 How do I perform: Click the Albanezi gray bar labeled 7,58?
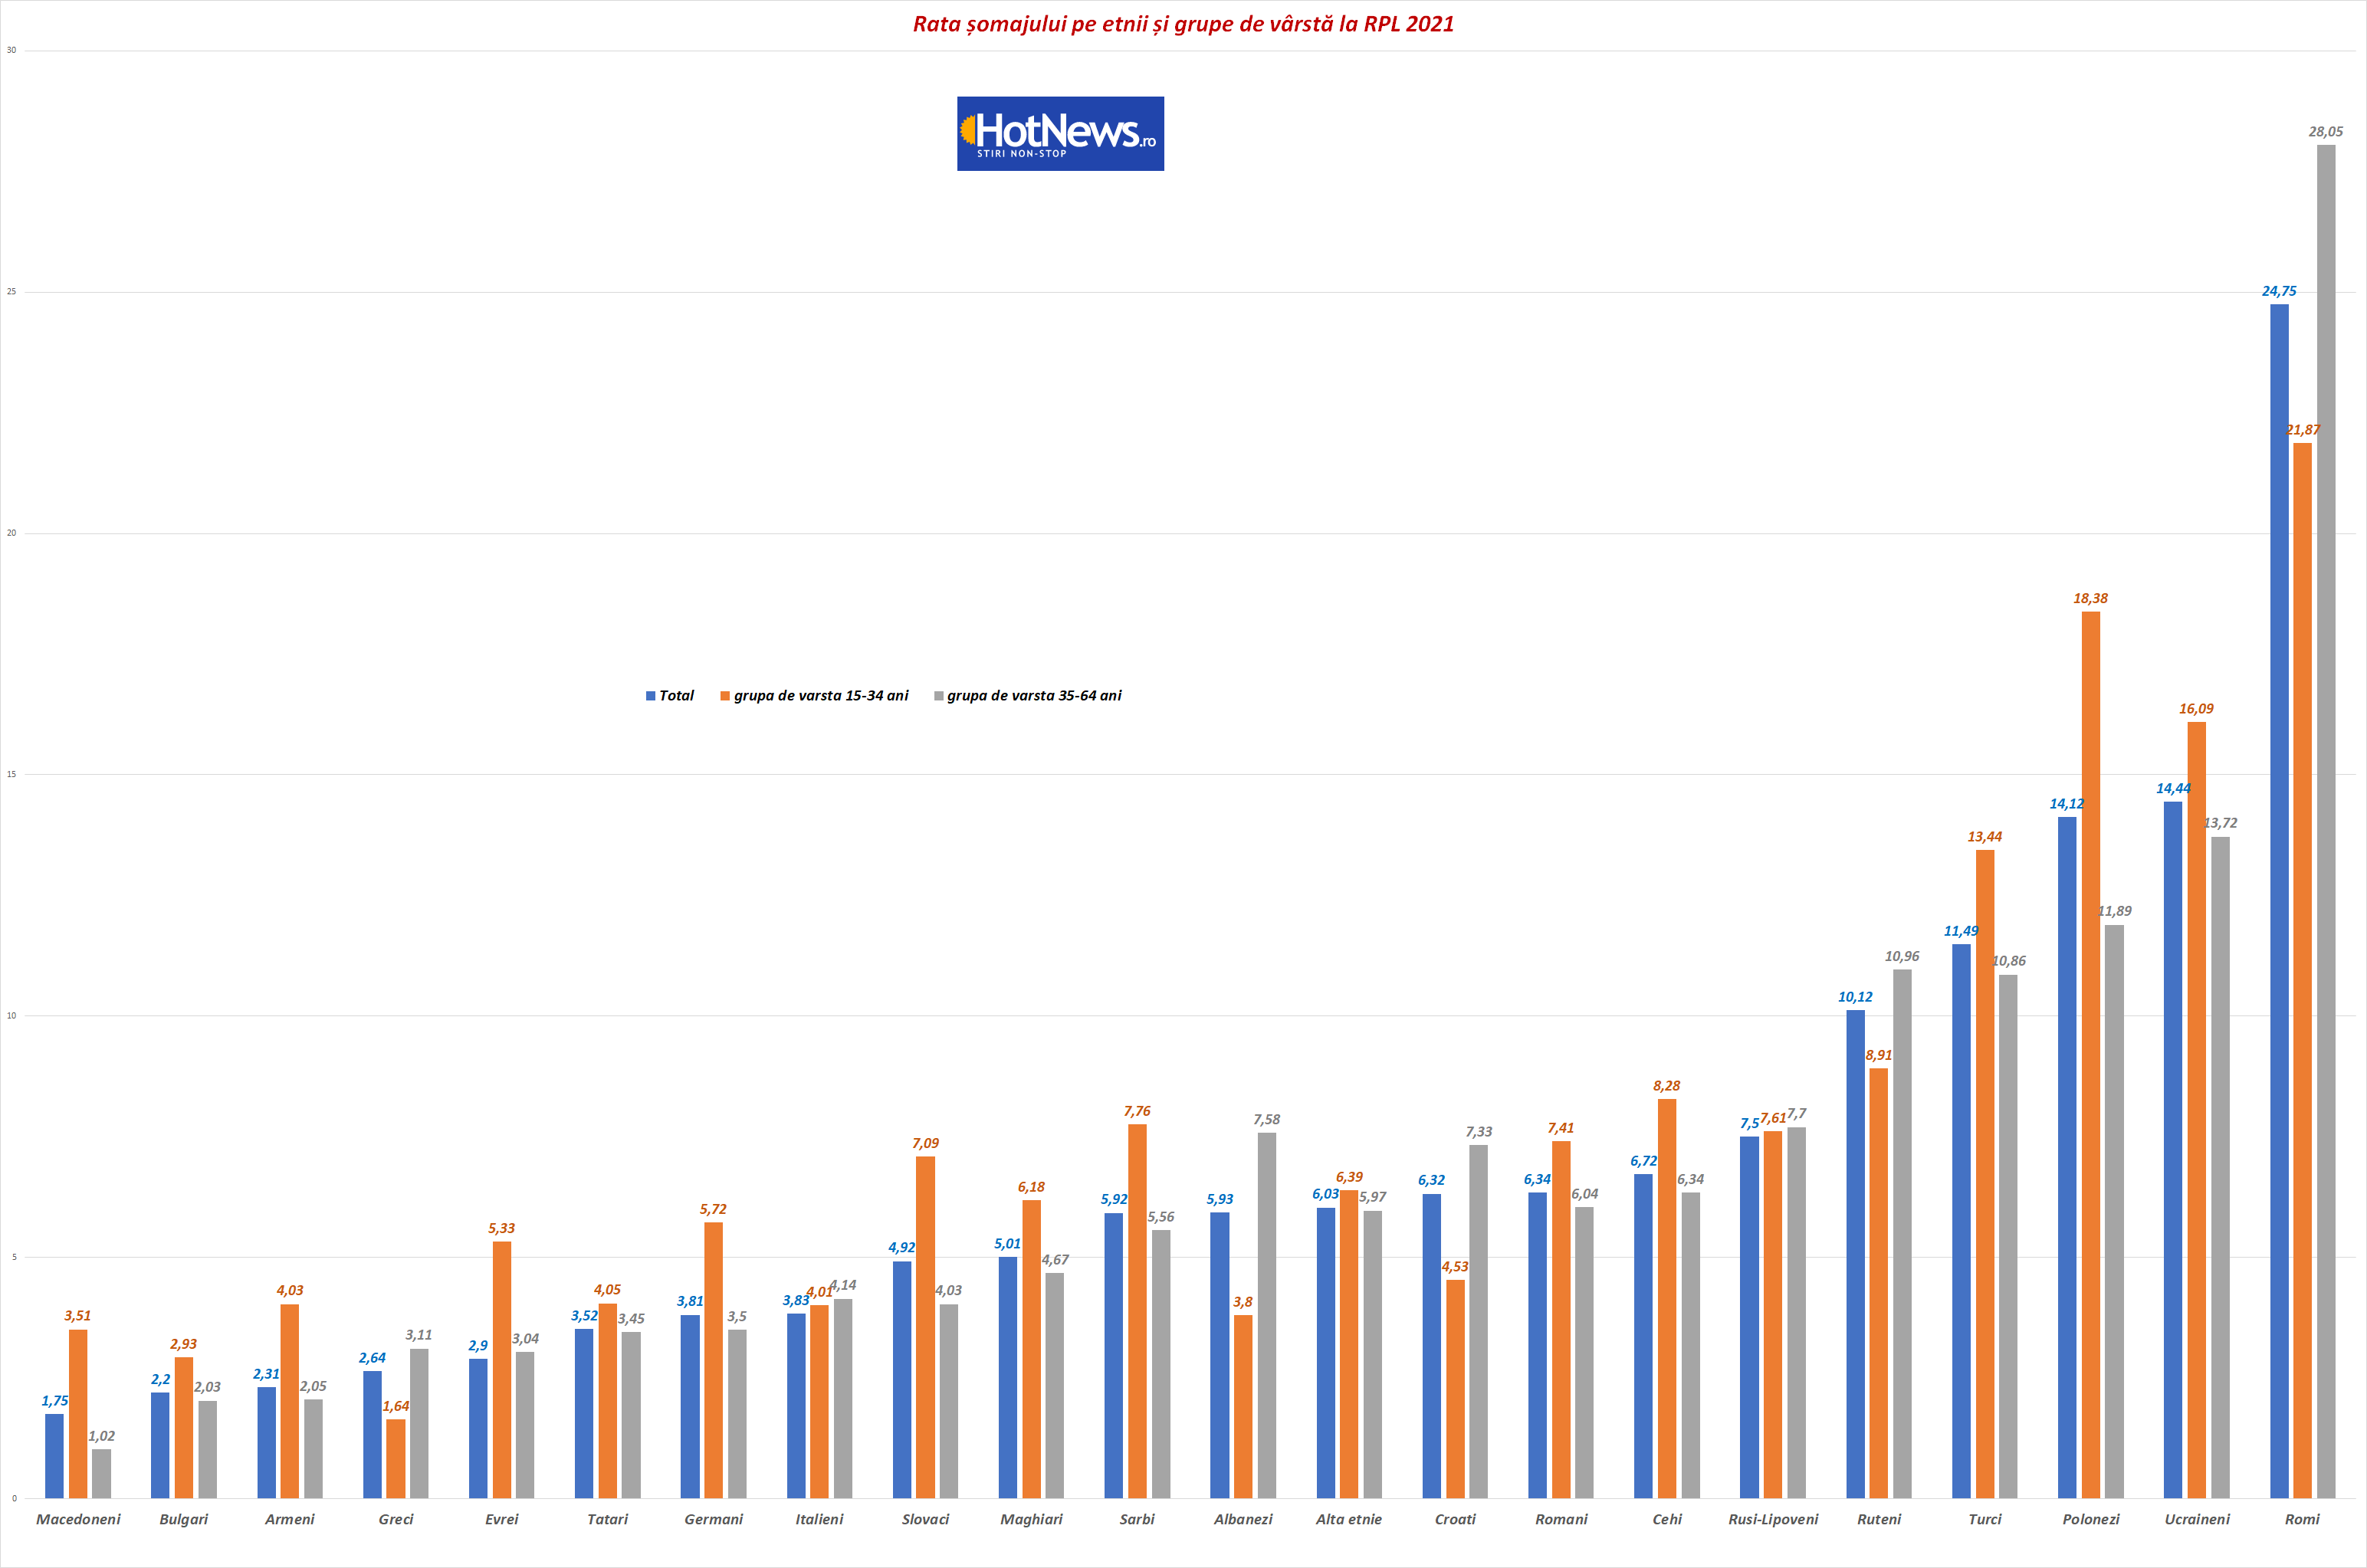[x=1266, y=1315]
